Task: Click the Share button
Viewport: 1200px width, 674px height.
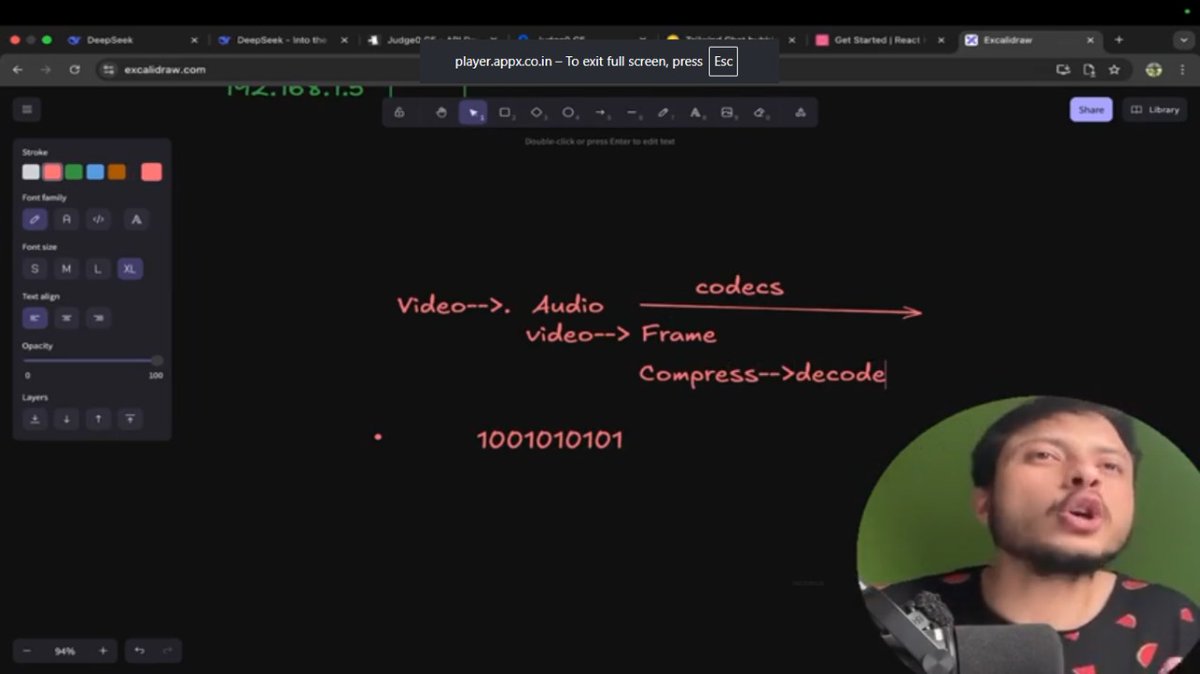Action: tap(1091, 109)
